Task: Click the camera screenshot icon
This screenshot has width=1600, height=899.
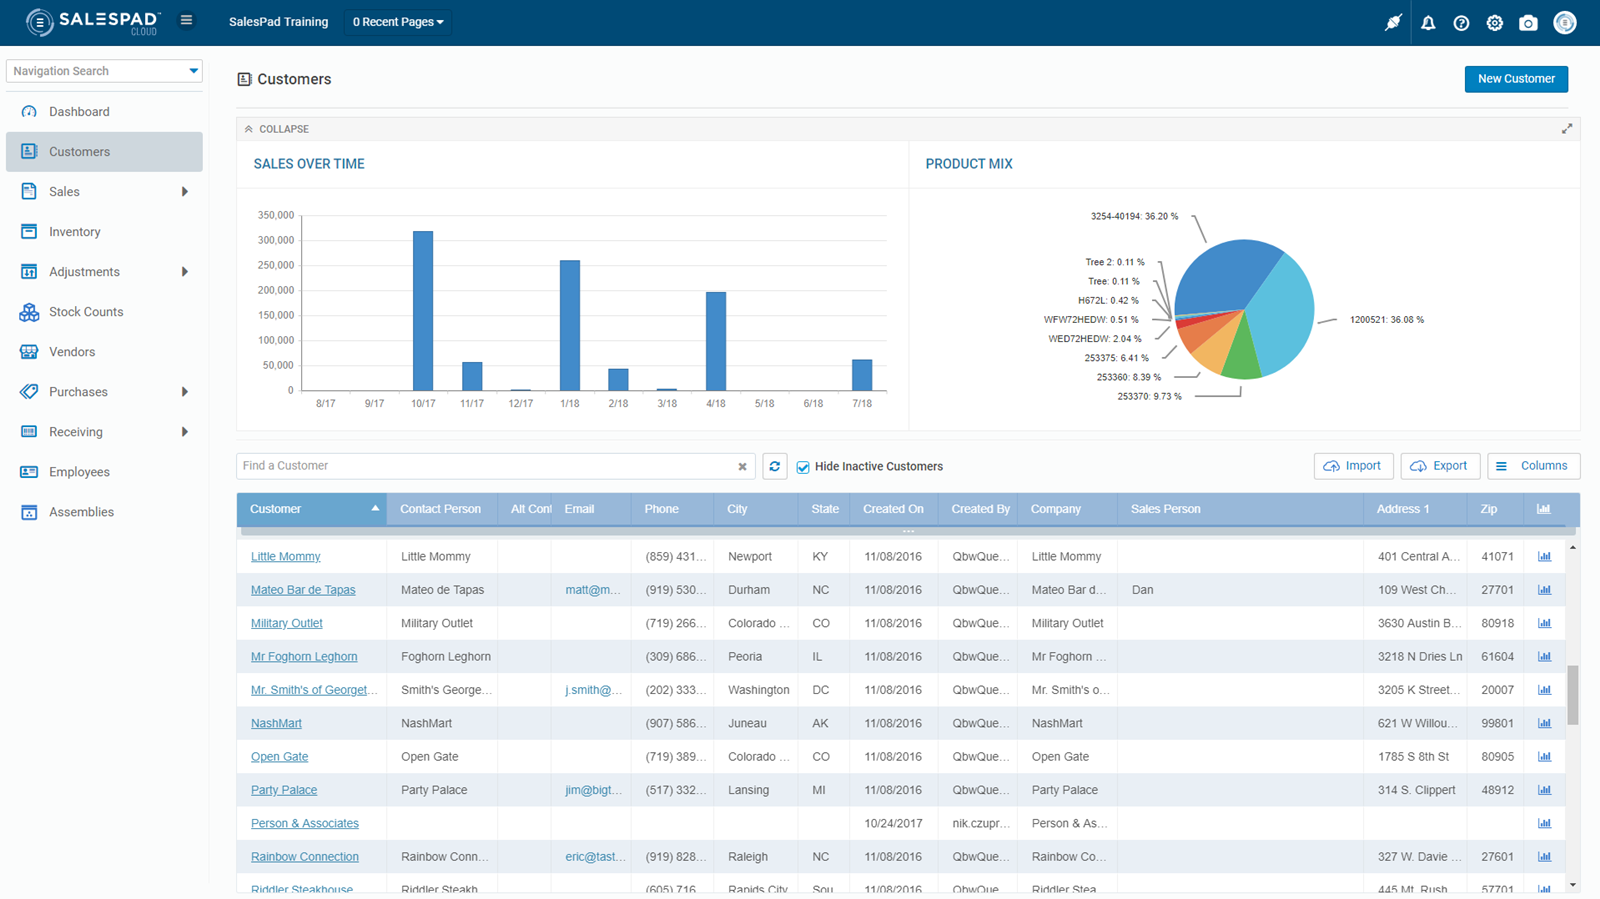Action: tap(1528, 23)
